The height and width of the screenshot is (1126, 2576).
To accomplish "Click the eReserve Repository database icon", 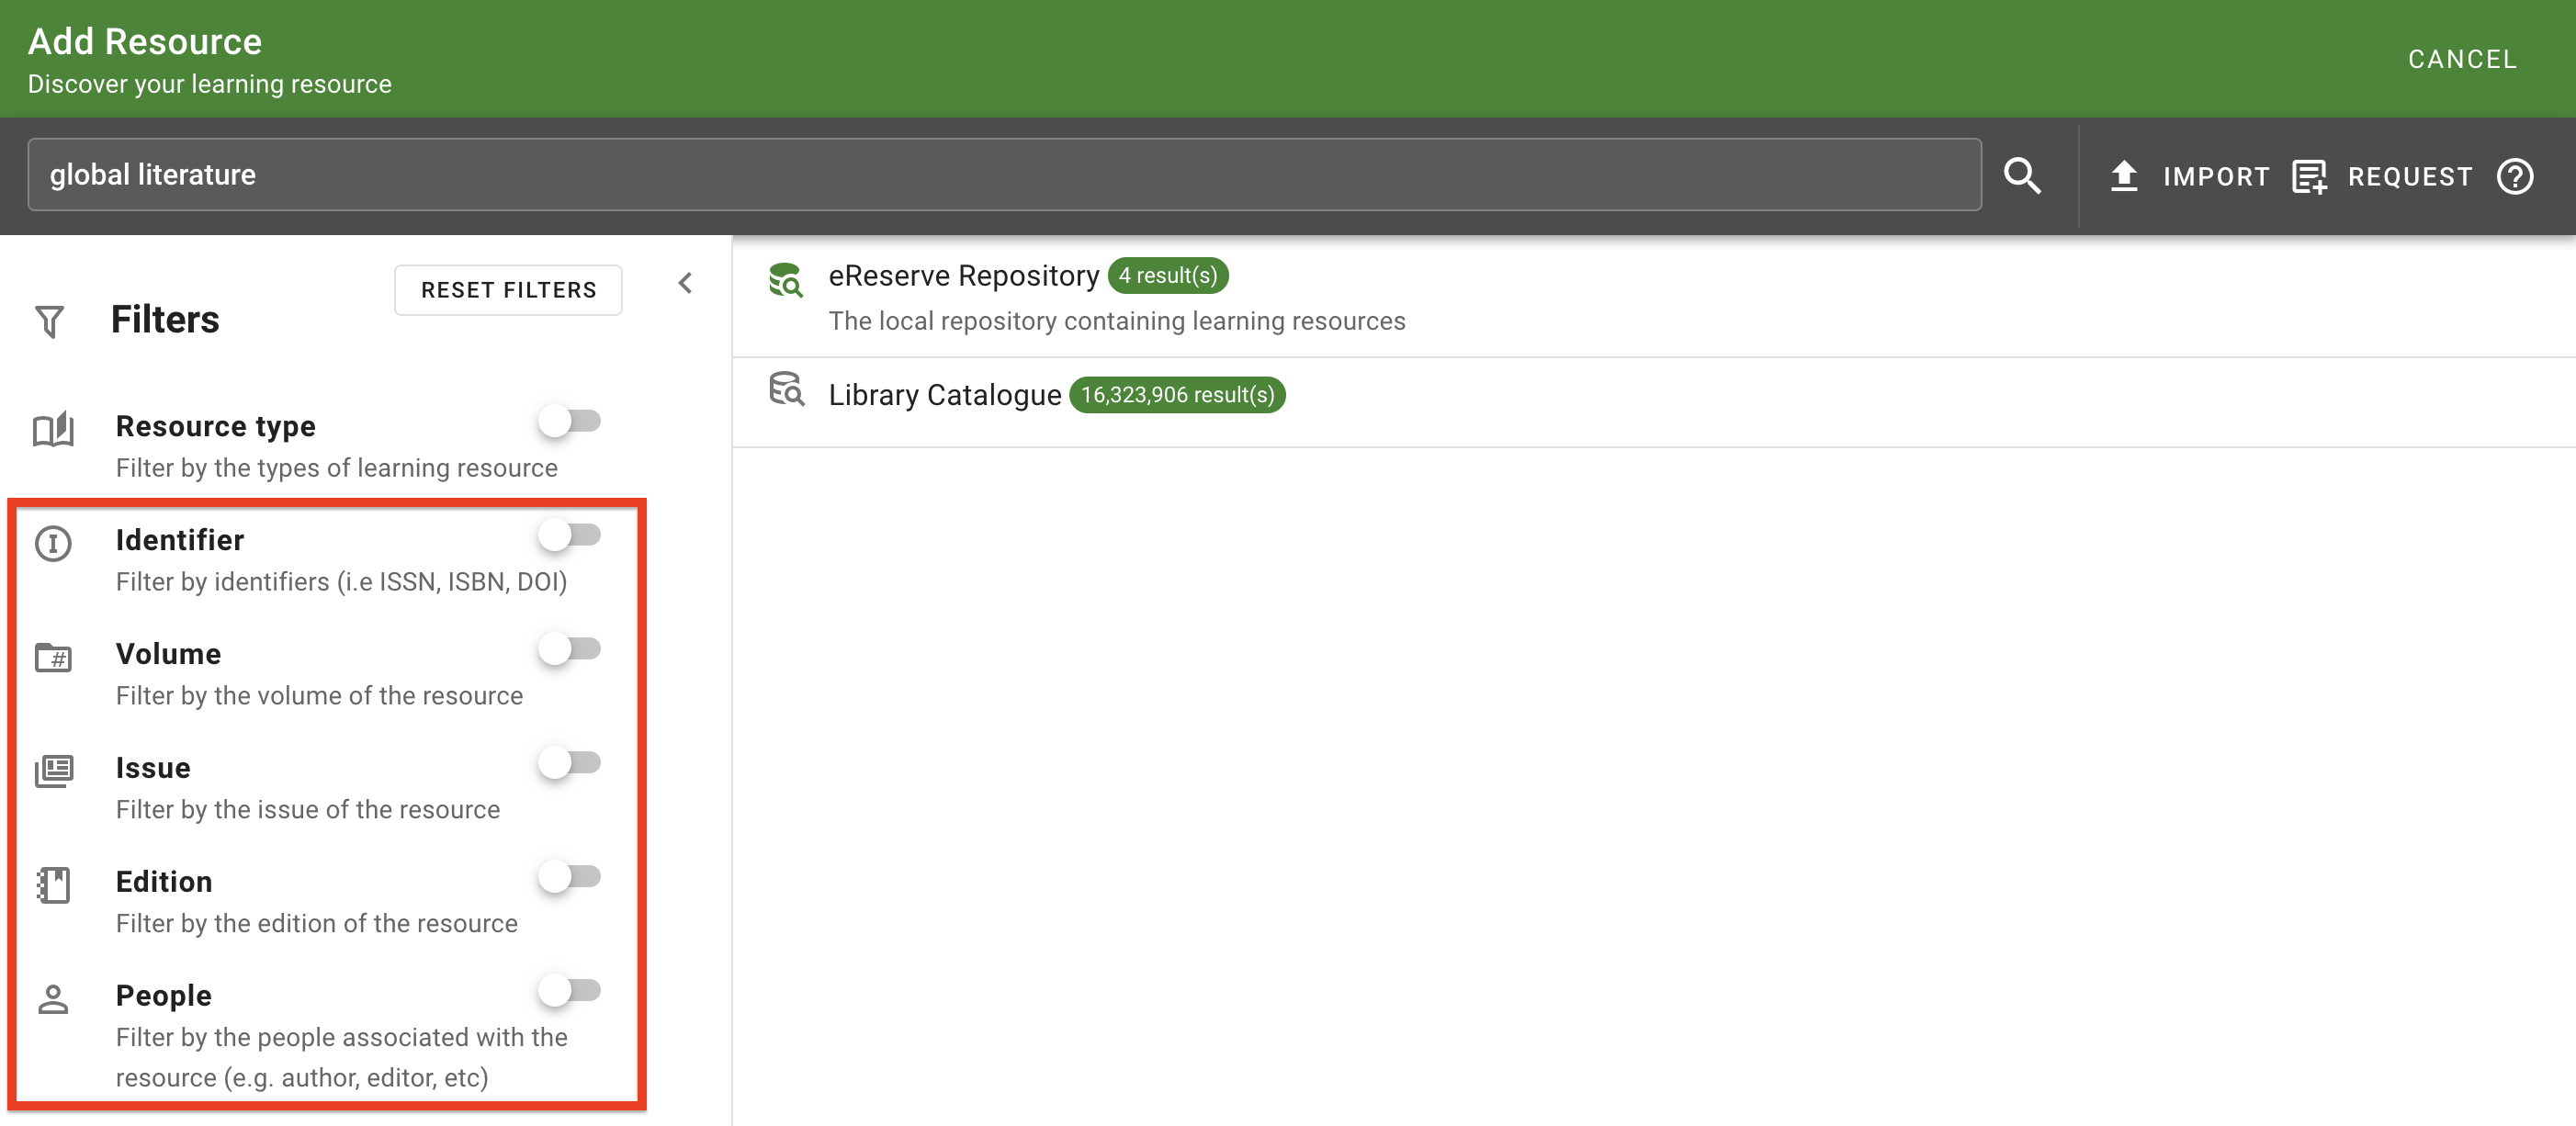I will 787,283.
